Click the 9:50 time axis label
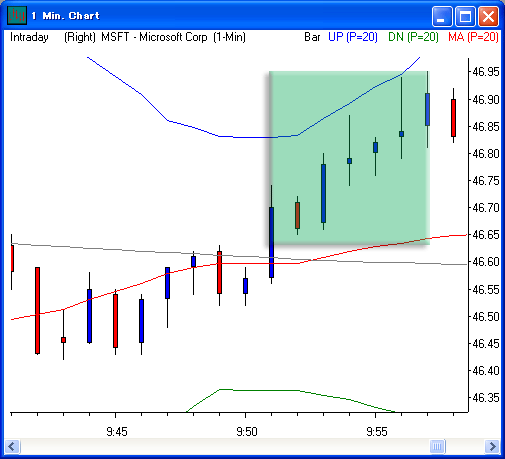Screen dimensions: 505x459 point(247,432)
